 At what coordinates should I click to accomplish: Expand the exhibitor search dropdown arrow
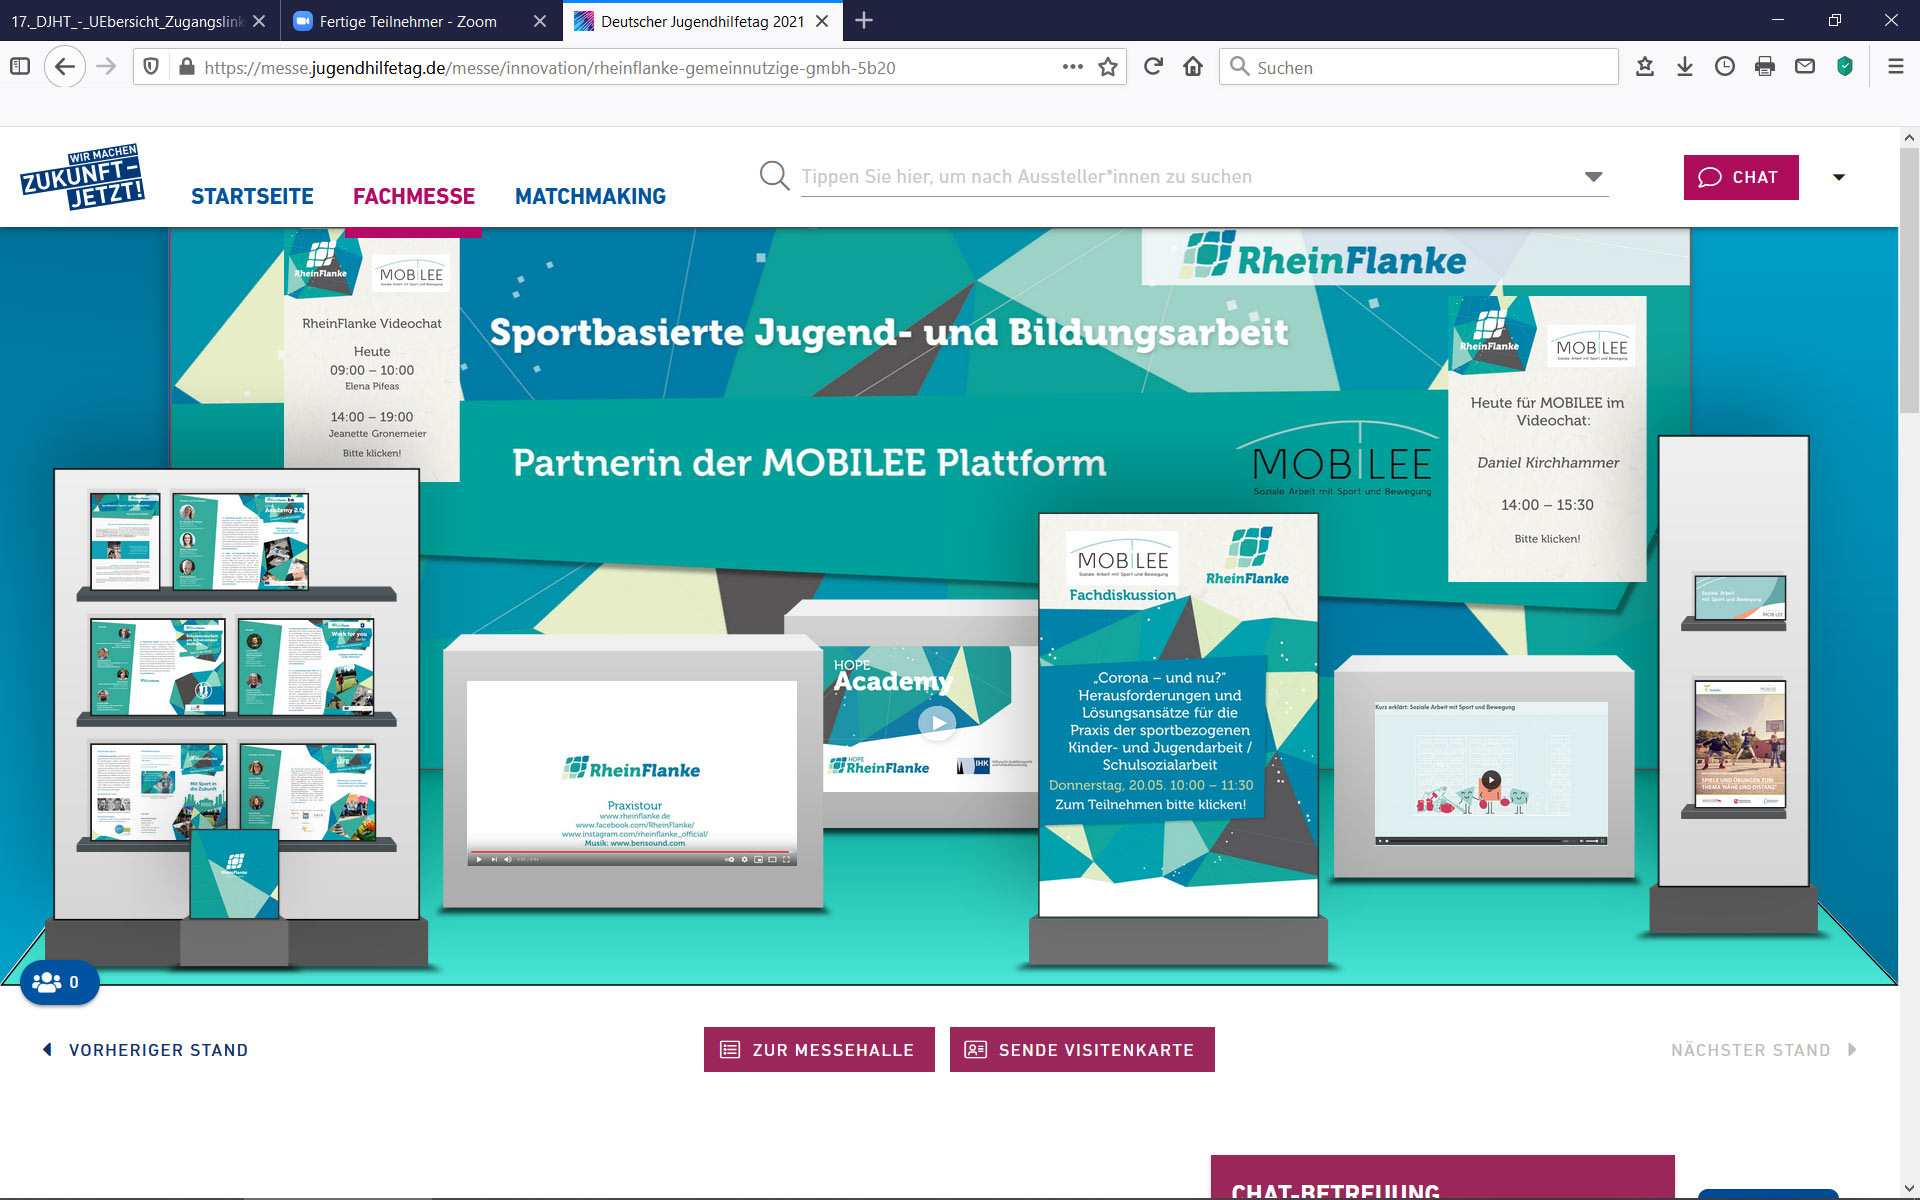(1593, 177)
